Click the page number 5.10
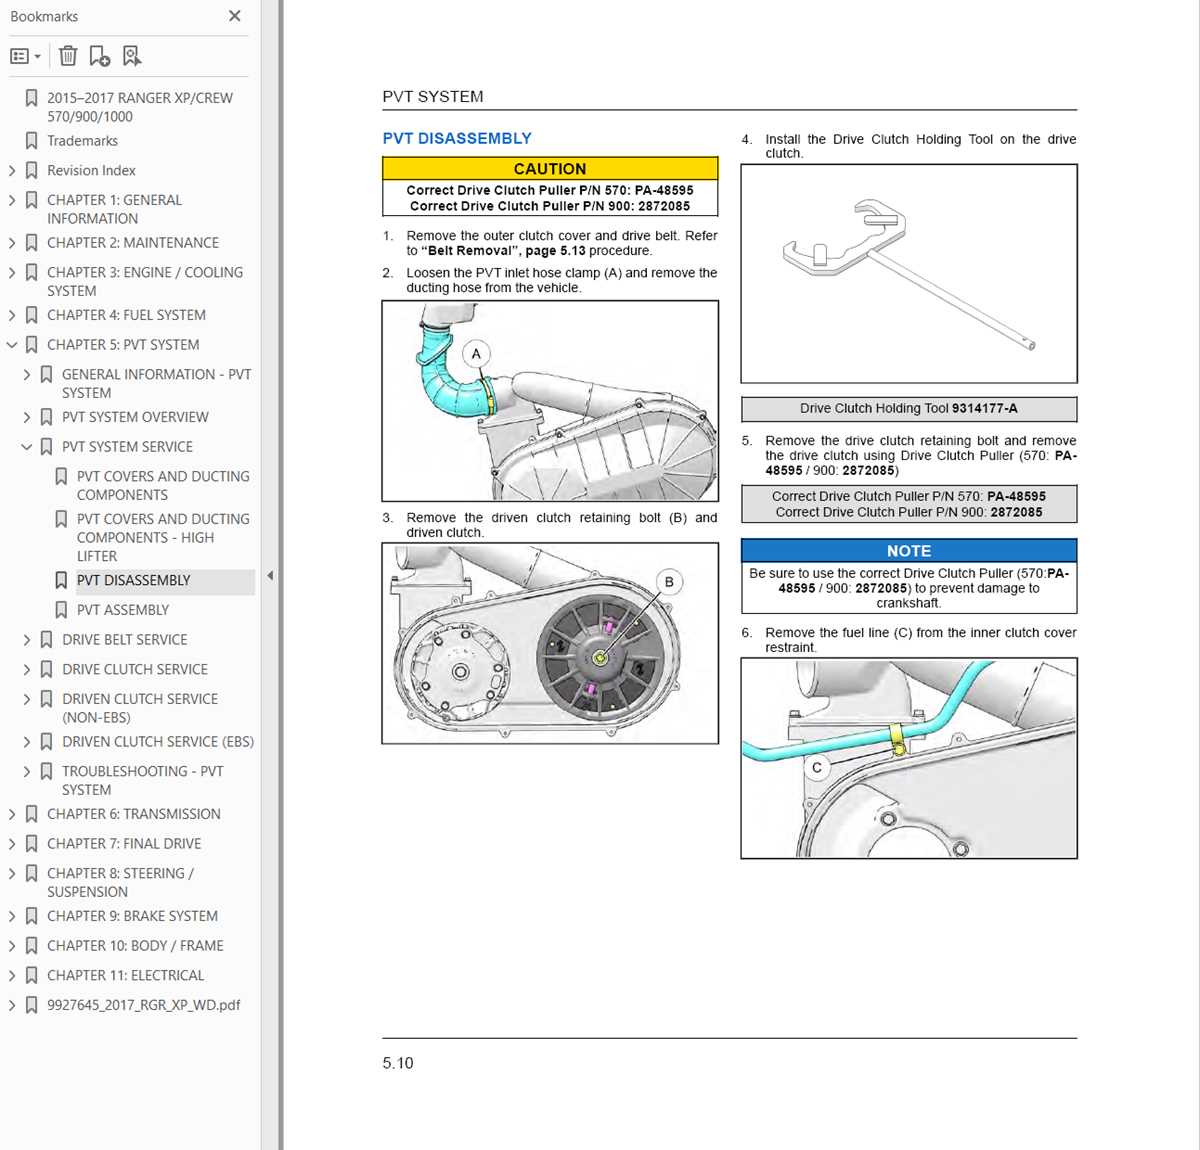 (x=397, y=1063)
